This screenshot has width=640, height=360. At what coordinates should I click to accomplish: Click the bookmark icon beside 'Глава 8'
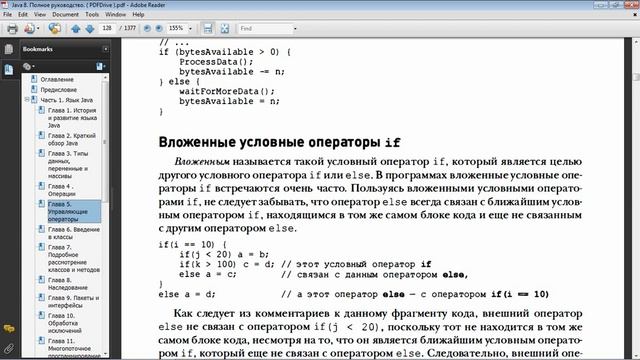pos(41,280)
